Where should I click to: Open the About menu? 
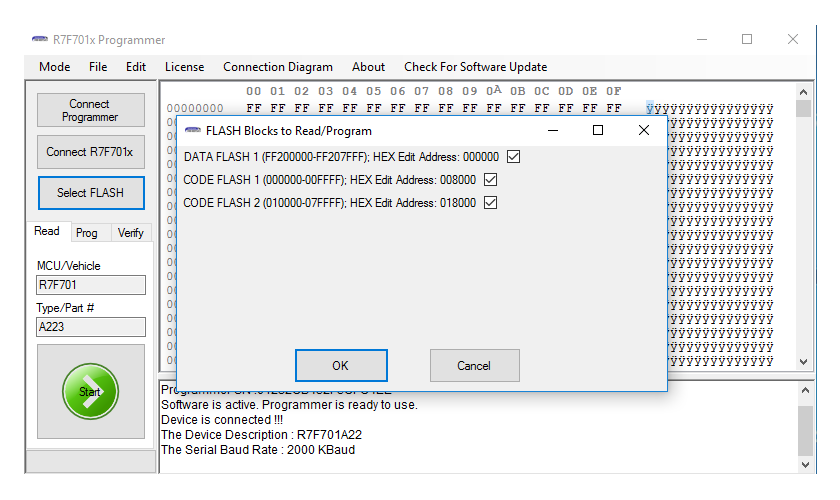(368, 67)
